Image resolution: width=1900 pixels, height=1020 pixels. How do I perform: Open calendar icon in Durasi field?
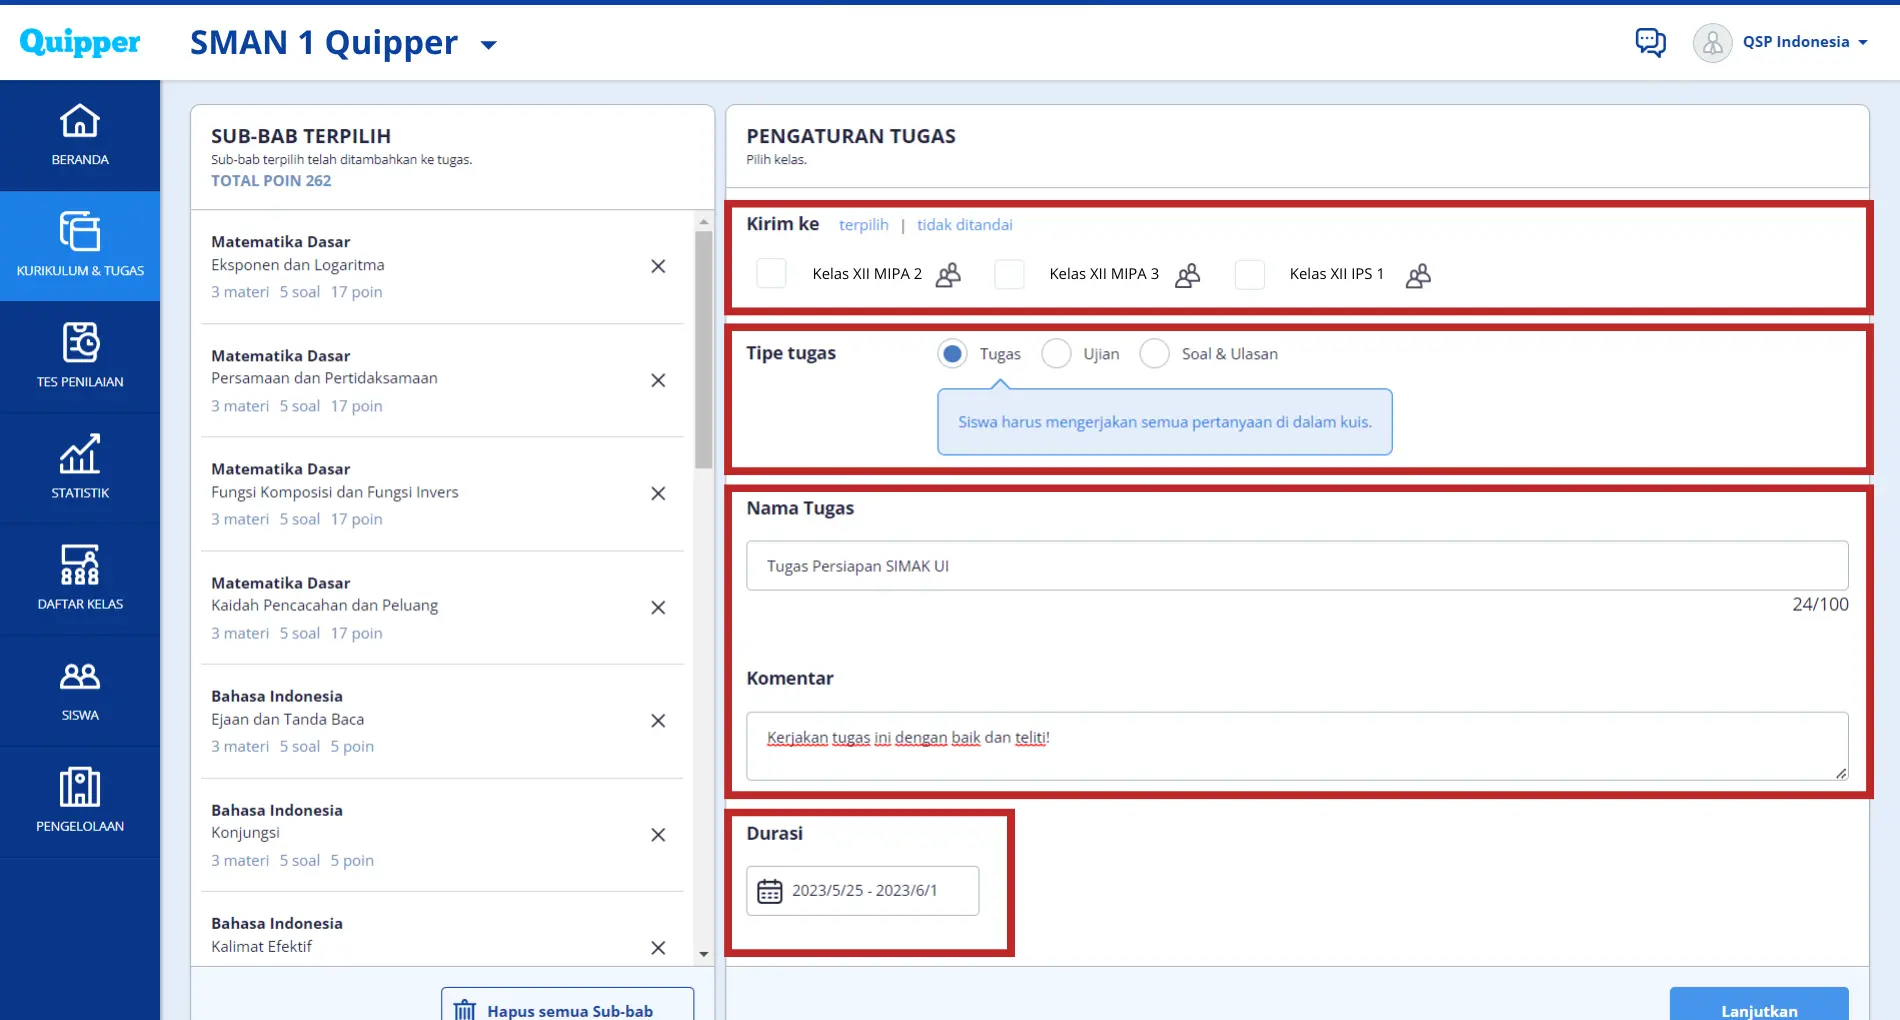click(769, 891)
